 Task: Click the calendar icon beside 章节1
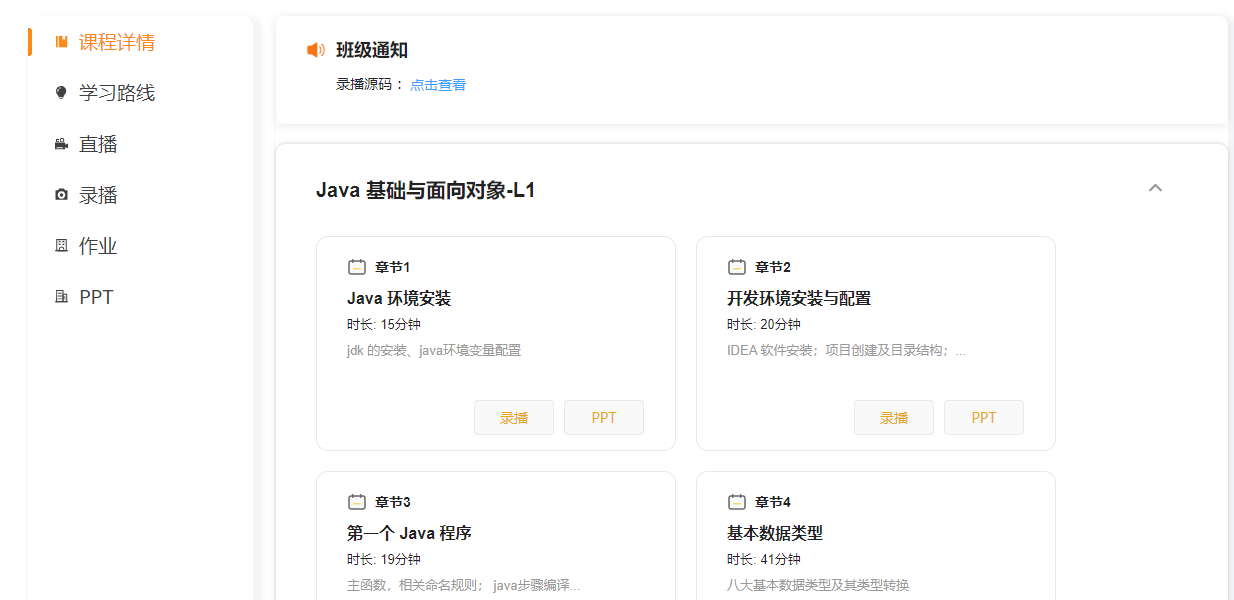[x=357, y=267]
